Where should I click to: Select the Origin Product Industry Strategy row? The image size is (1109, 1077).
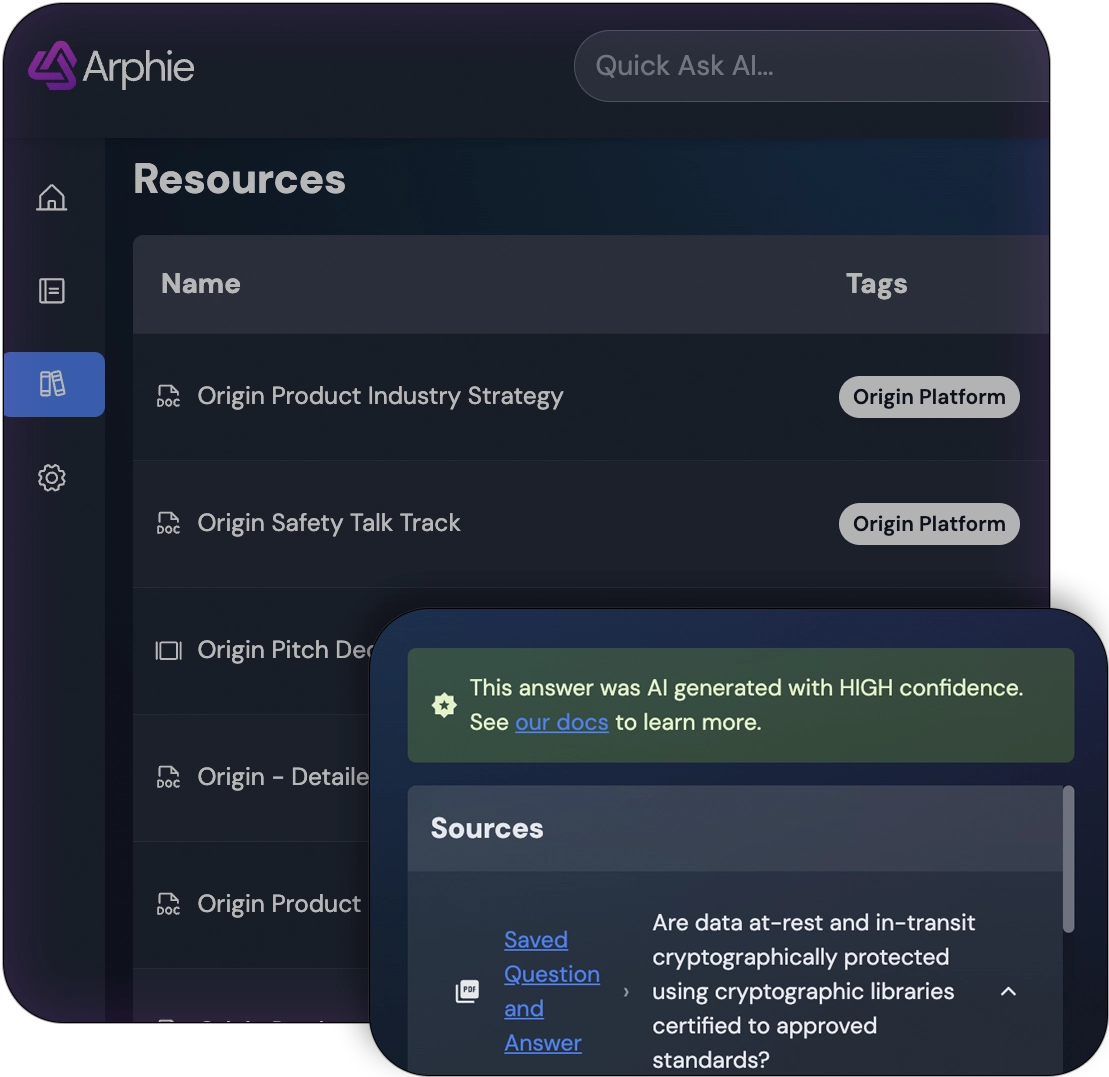[380, 396]
